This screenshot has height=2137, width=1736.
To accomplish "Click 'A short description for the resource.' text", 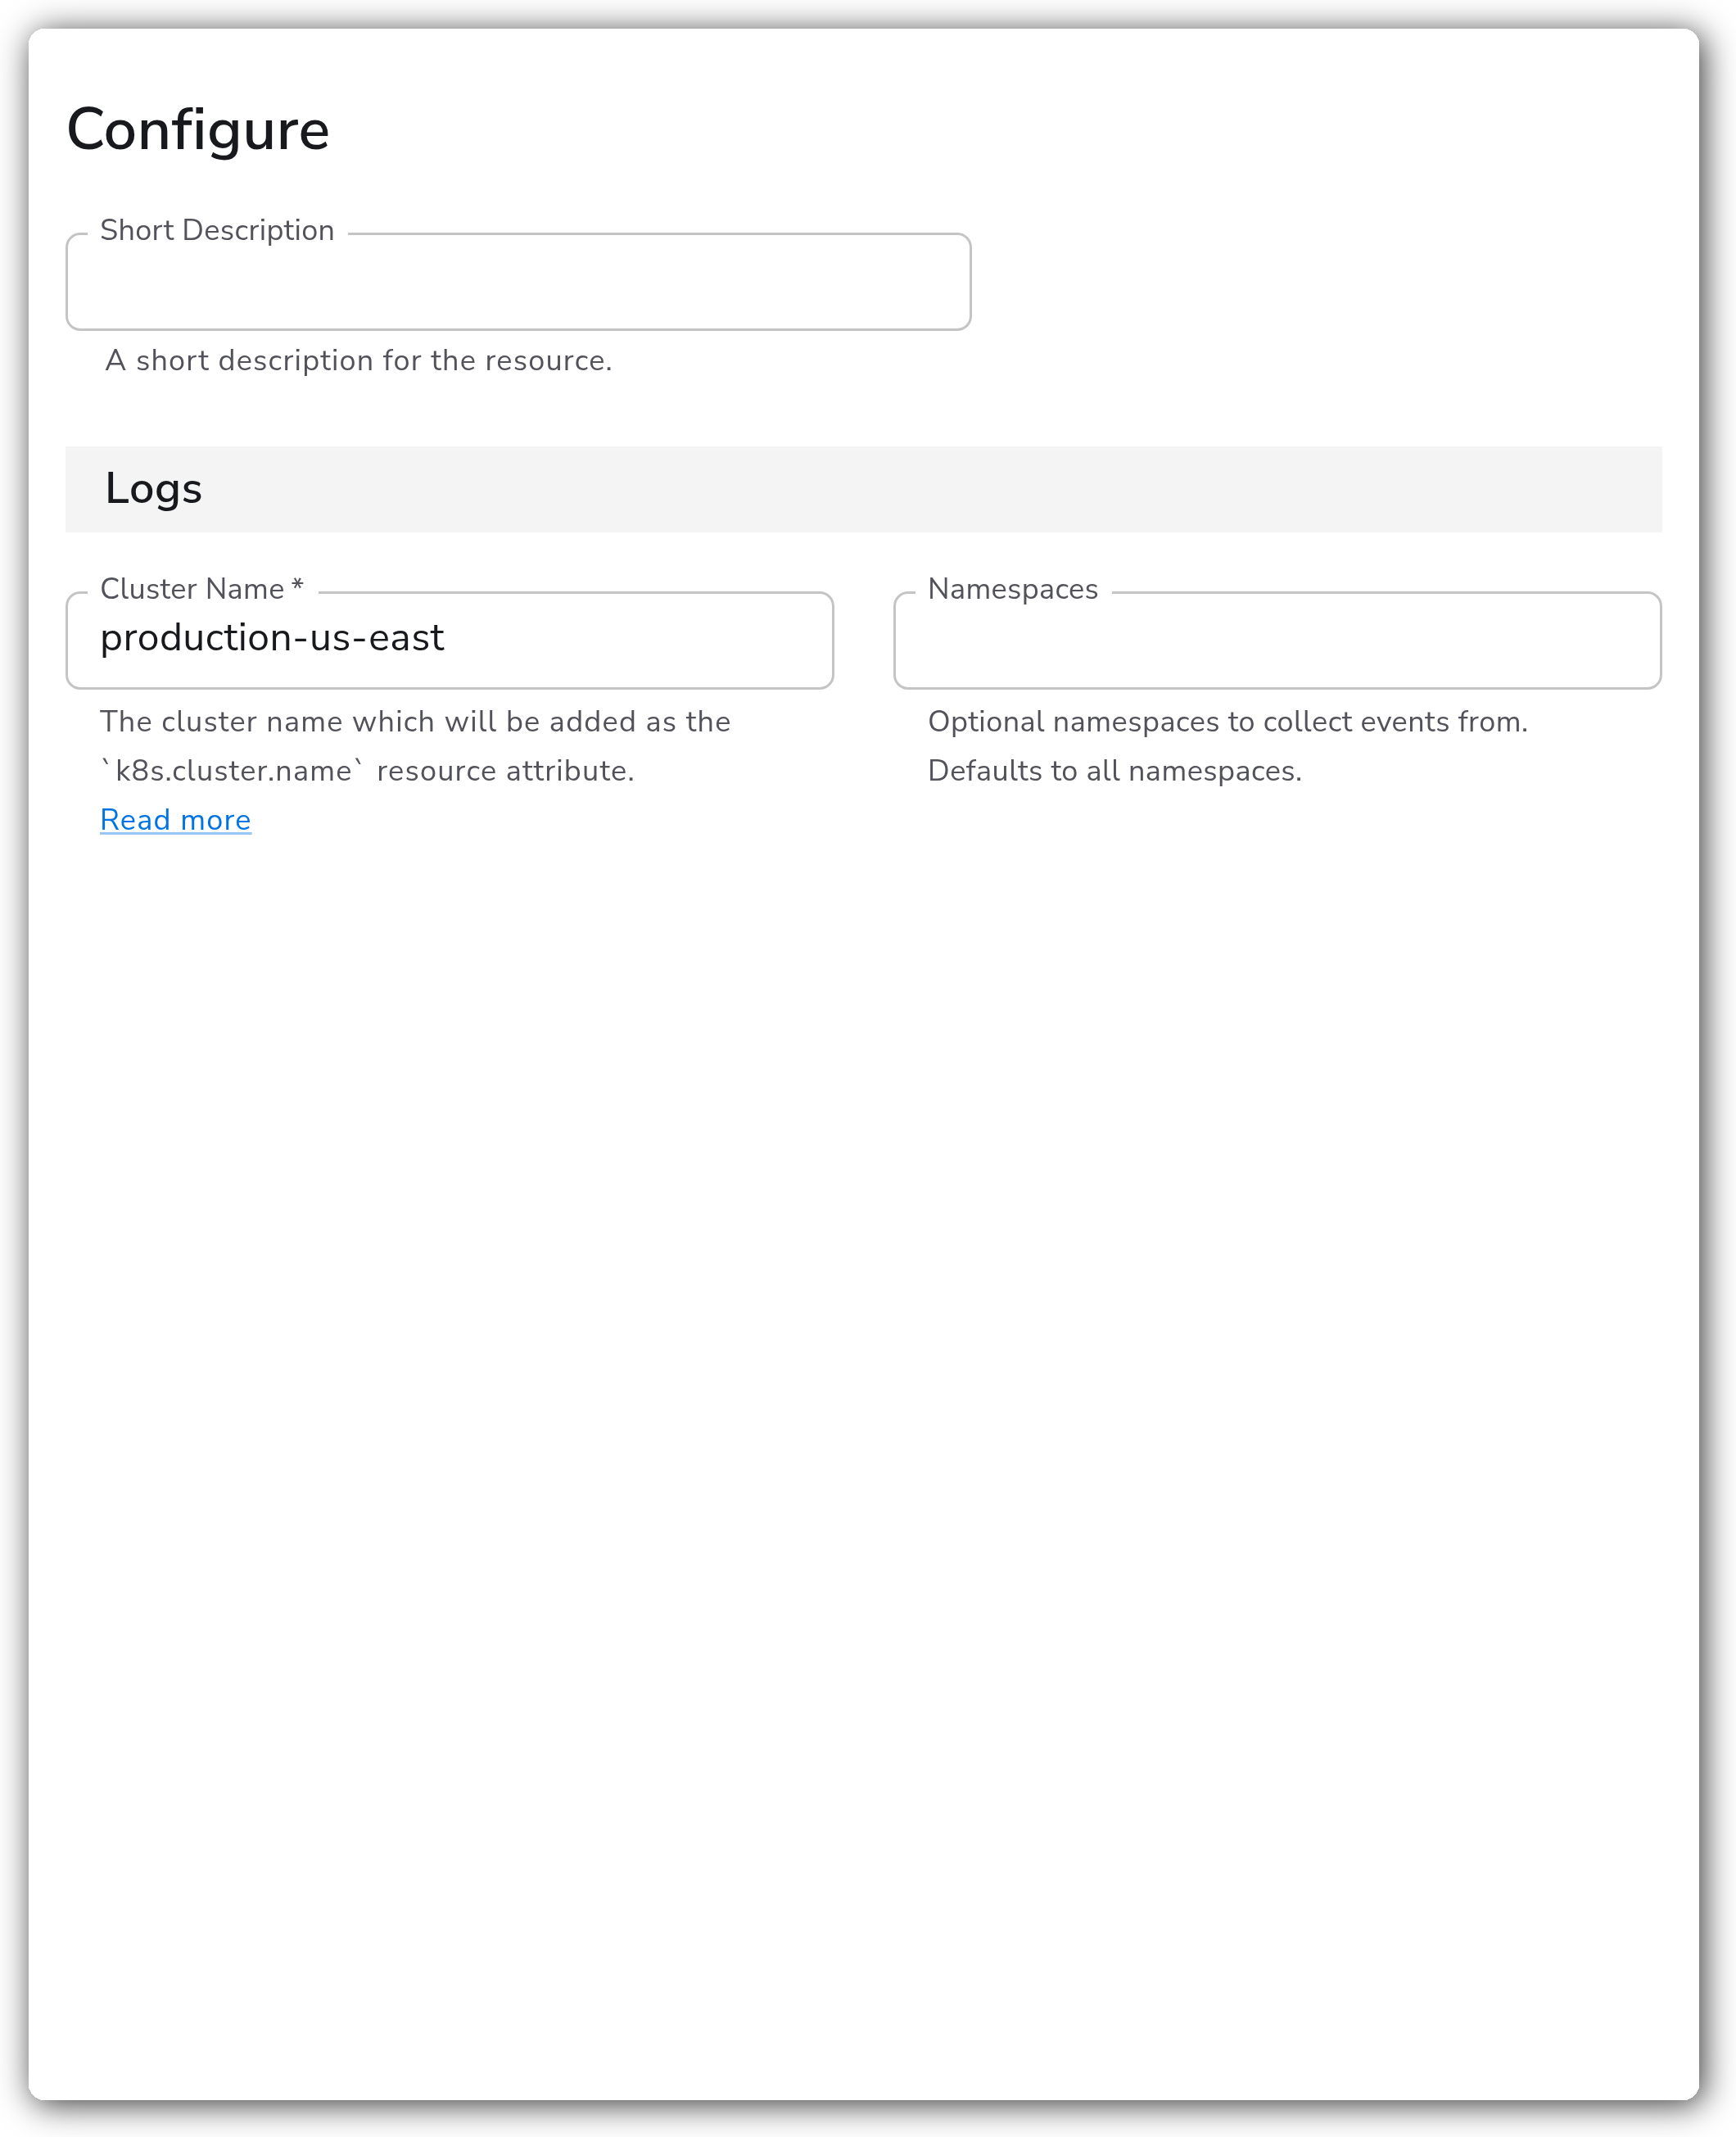I will point(358,360).
